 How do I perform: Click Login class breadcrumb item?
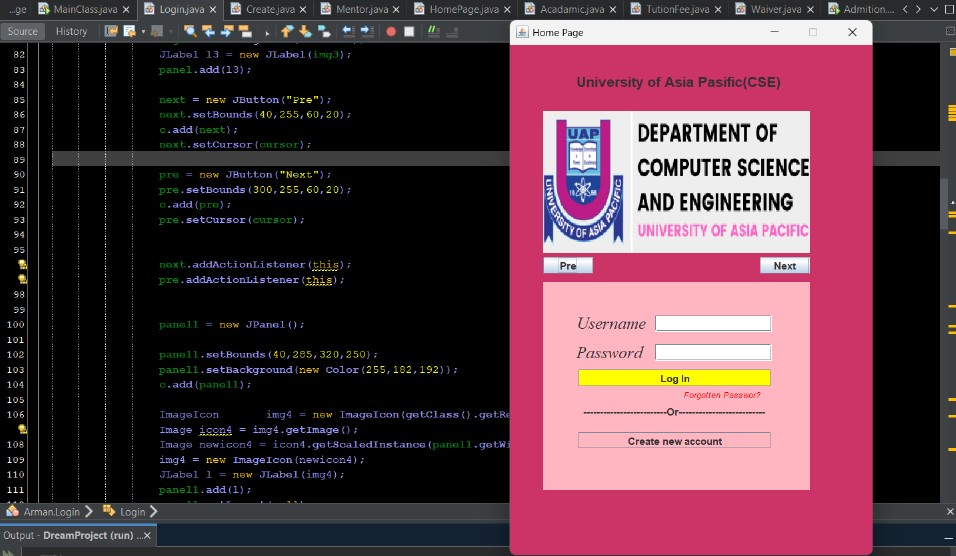[125, 511]
